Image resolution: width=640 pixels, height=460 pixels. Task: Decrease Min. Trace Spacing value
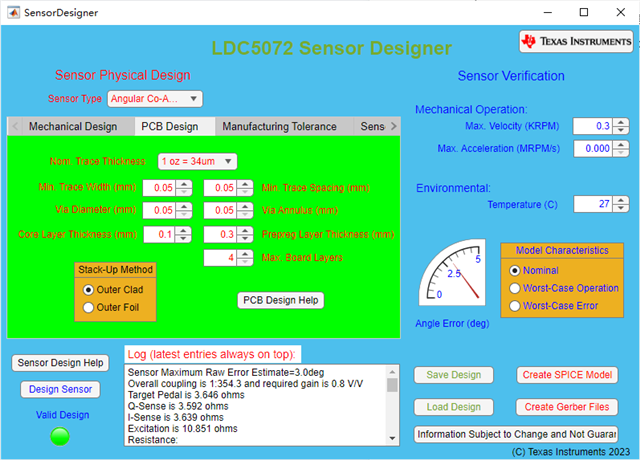[x=245, y=192]
